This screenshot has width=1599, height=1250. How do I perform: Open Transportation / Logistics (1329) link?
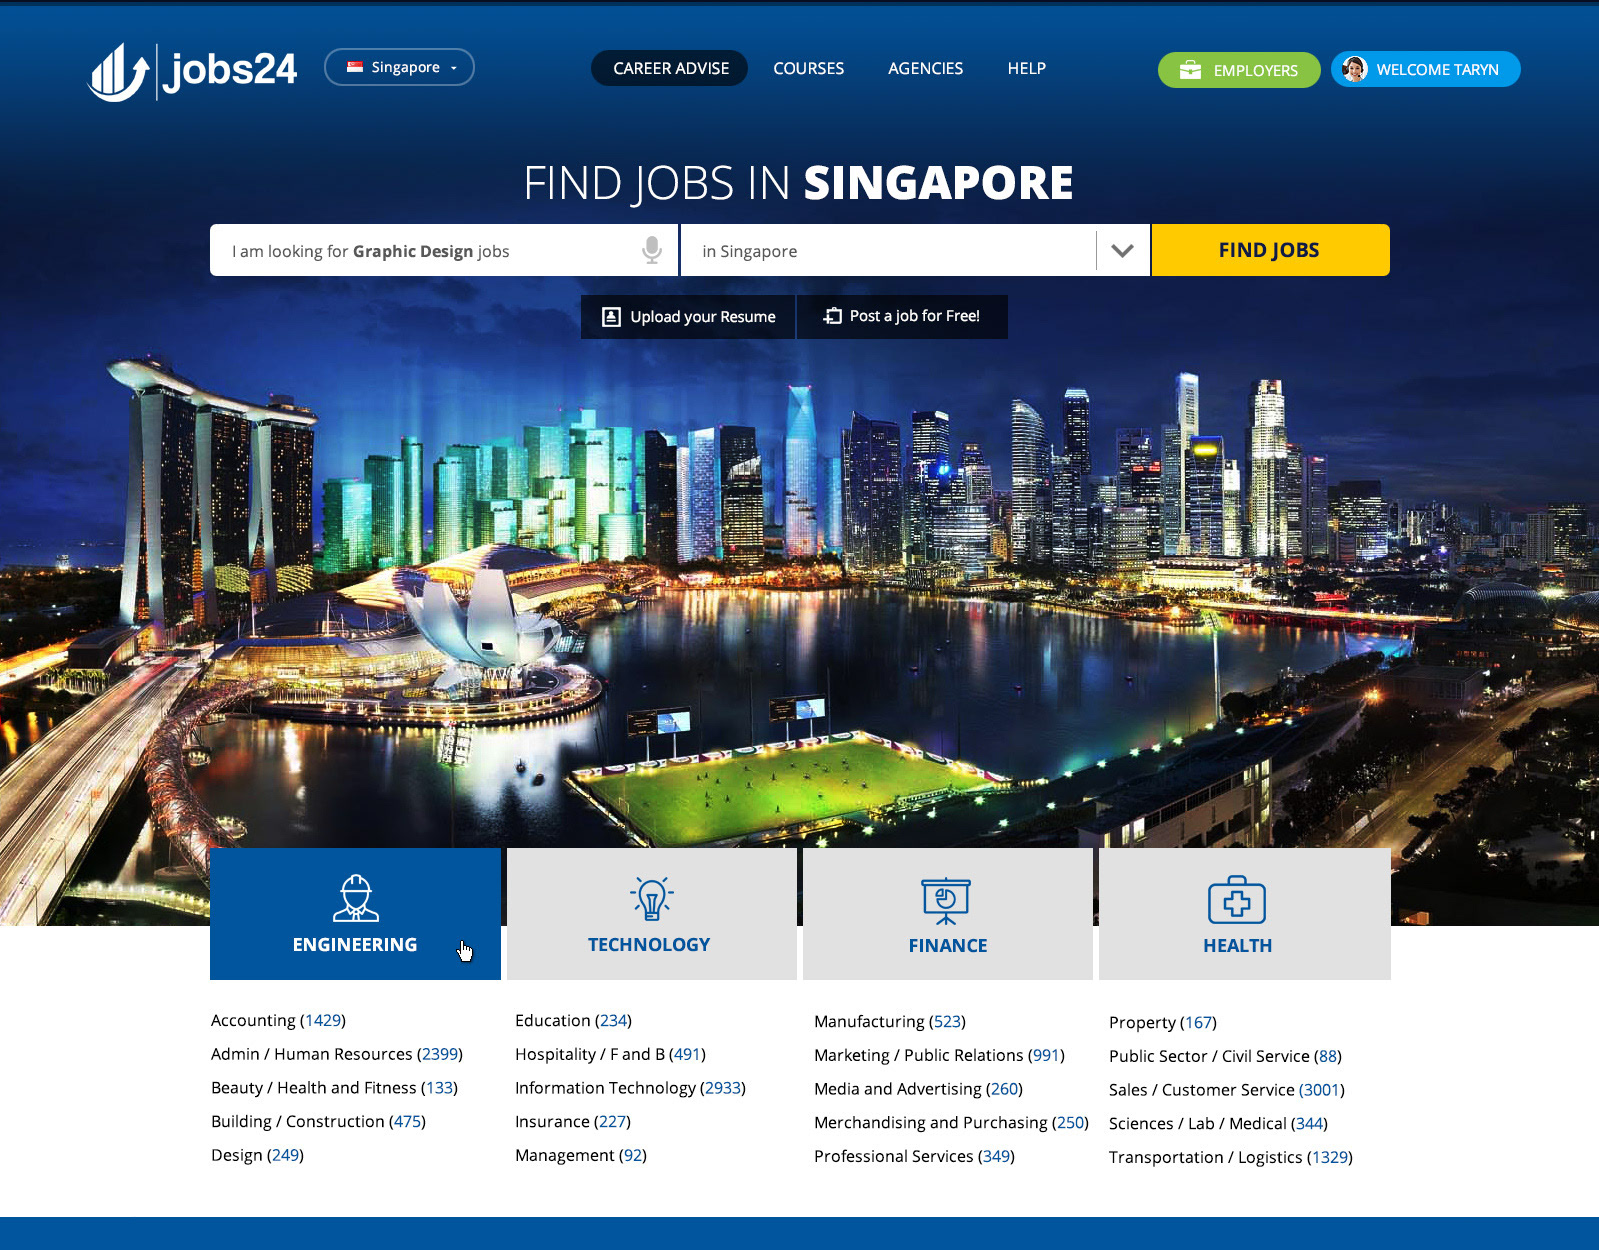click(x=1231, y=1157)
